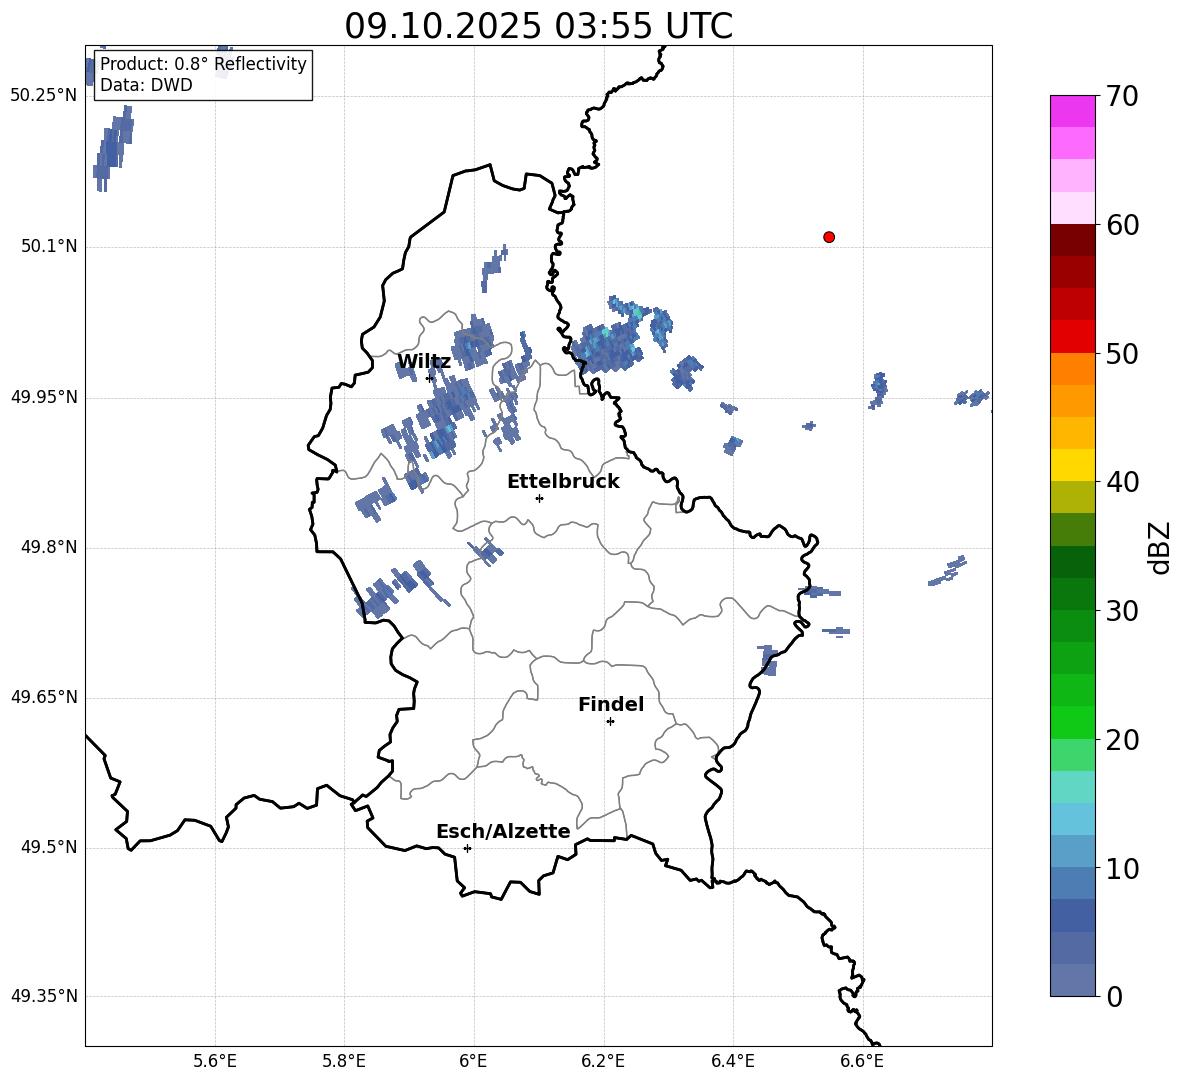Screen dimensions: 1184x1081
Task: Click the 6°E longitude label
Action: [x=473, y=1061]
